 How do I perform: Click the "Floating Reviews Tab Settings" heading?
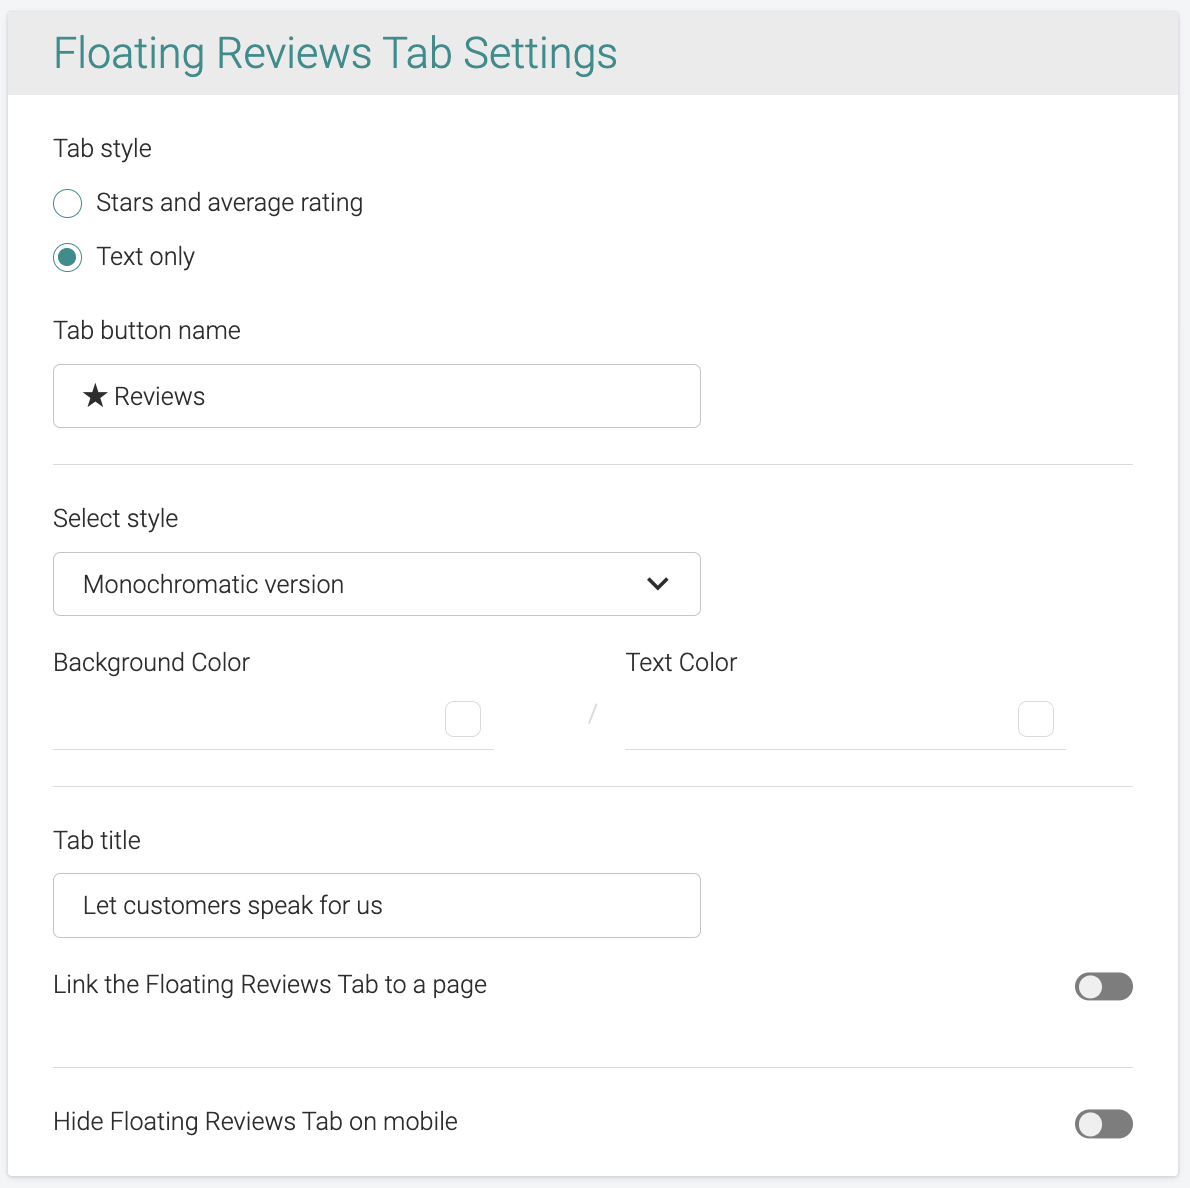335,53
